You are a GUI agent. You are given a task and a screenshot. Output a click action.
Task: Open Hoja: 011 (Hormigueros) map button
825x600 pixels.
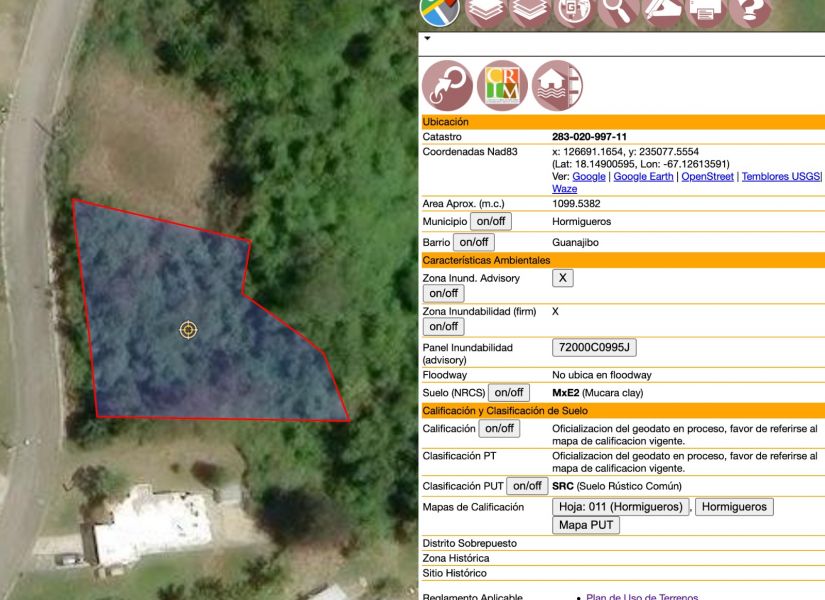click(621, 507)
